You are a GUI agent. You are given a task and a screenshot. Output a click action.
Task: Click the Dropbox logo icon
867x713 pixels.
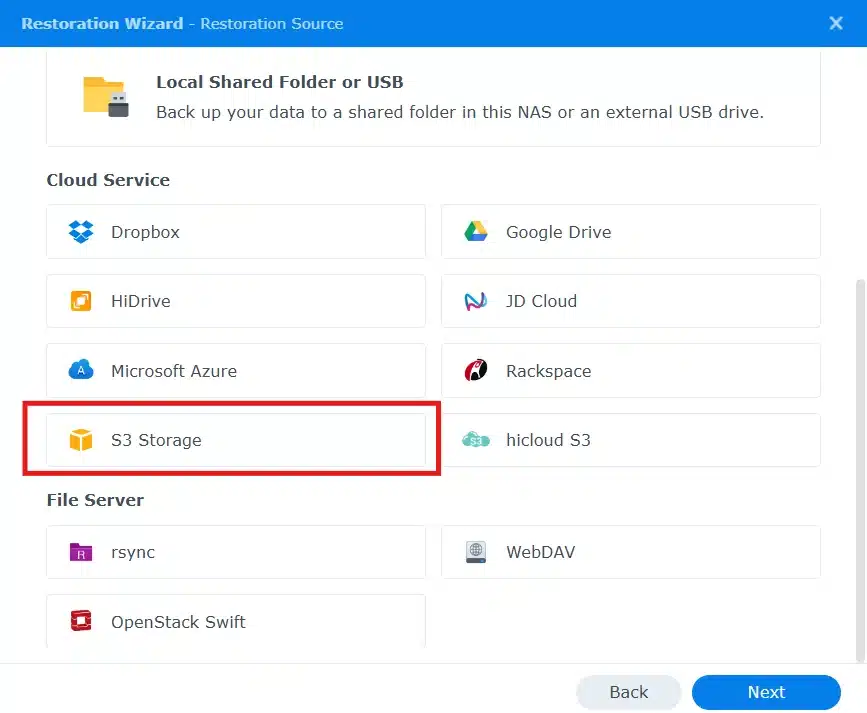(x=81, y=232)
